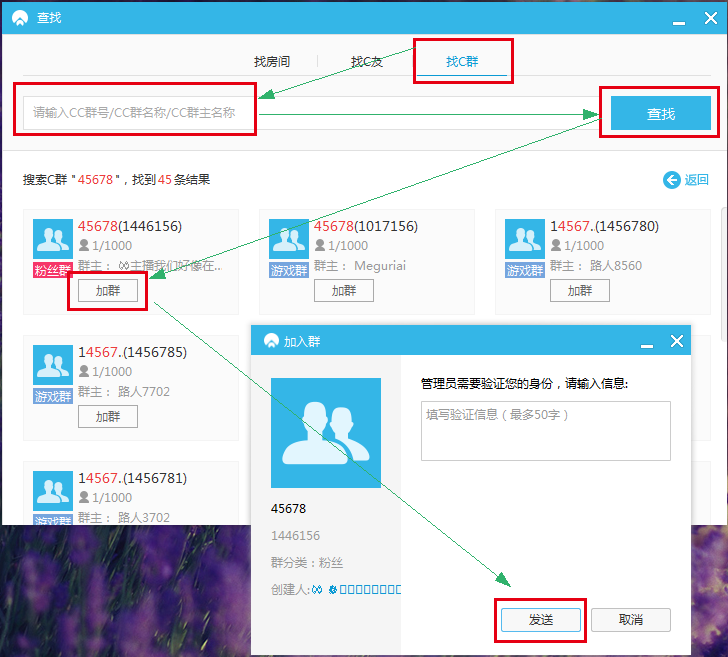
Task: Click owner name 路人3702
Action: coord(143,518)
